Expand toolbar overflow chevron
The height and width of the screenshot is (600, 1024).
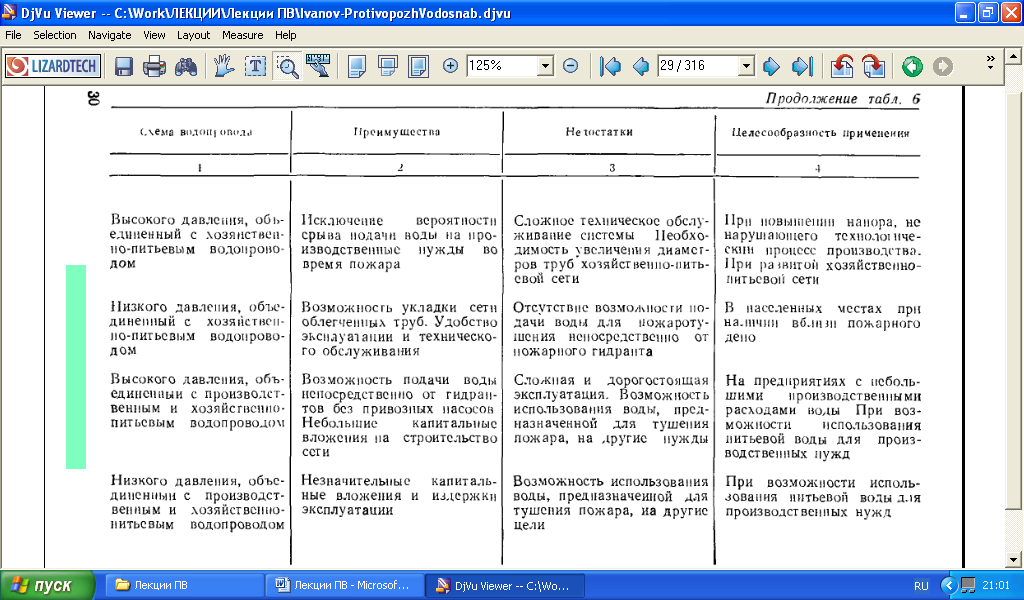pos(991,63)
